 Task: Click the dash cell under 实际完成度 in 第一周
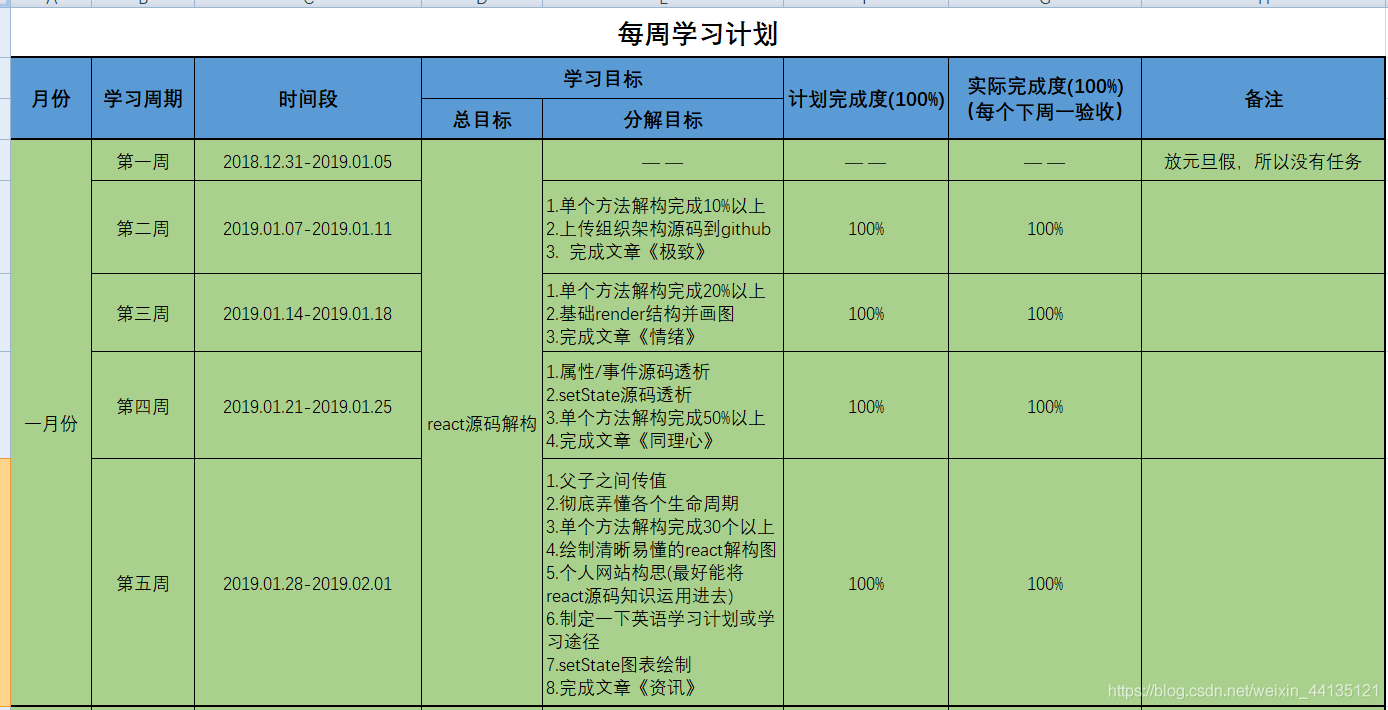click(1045, 161)
